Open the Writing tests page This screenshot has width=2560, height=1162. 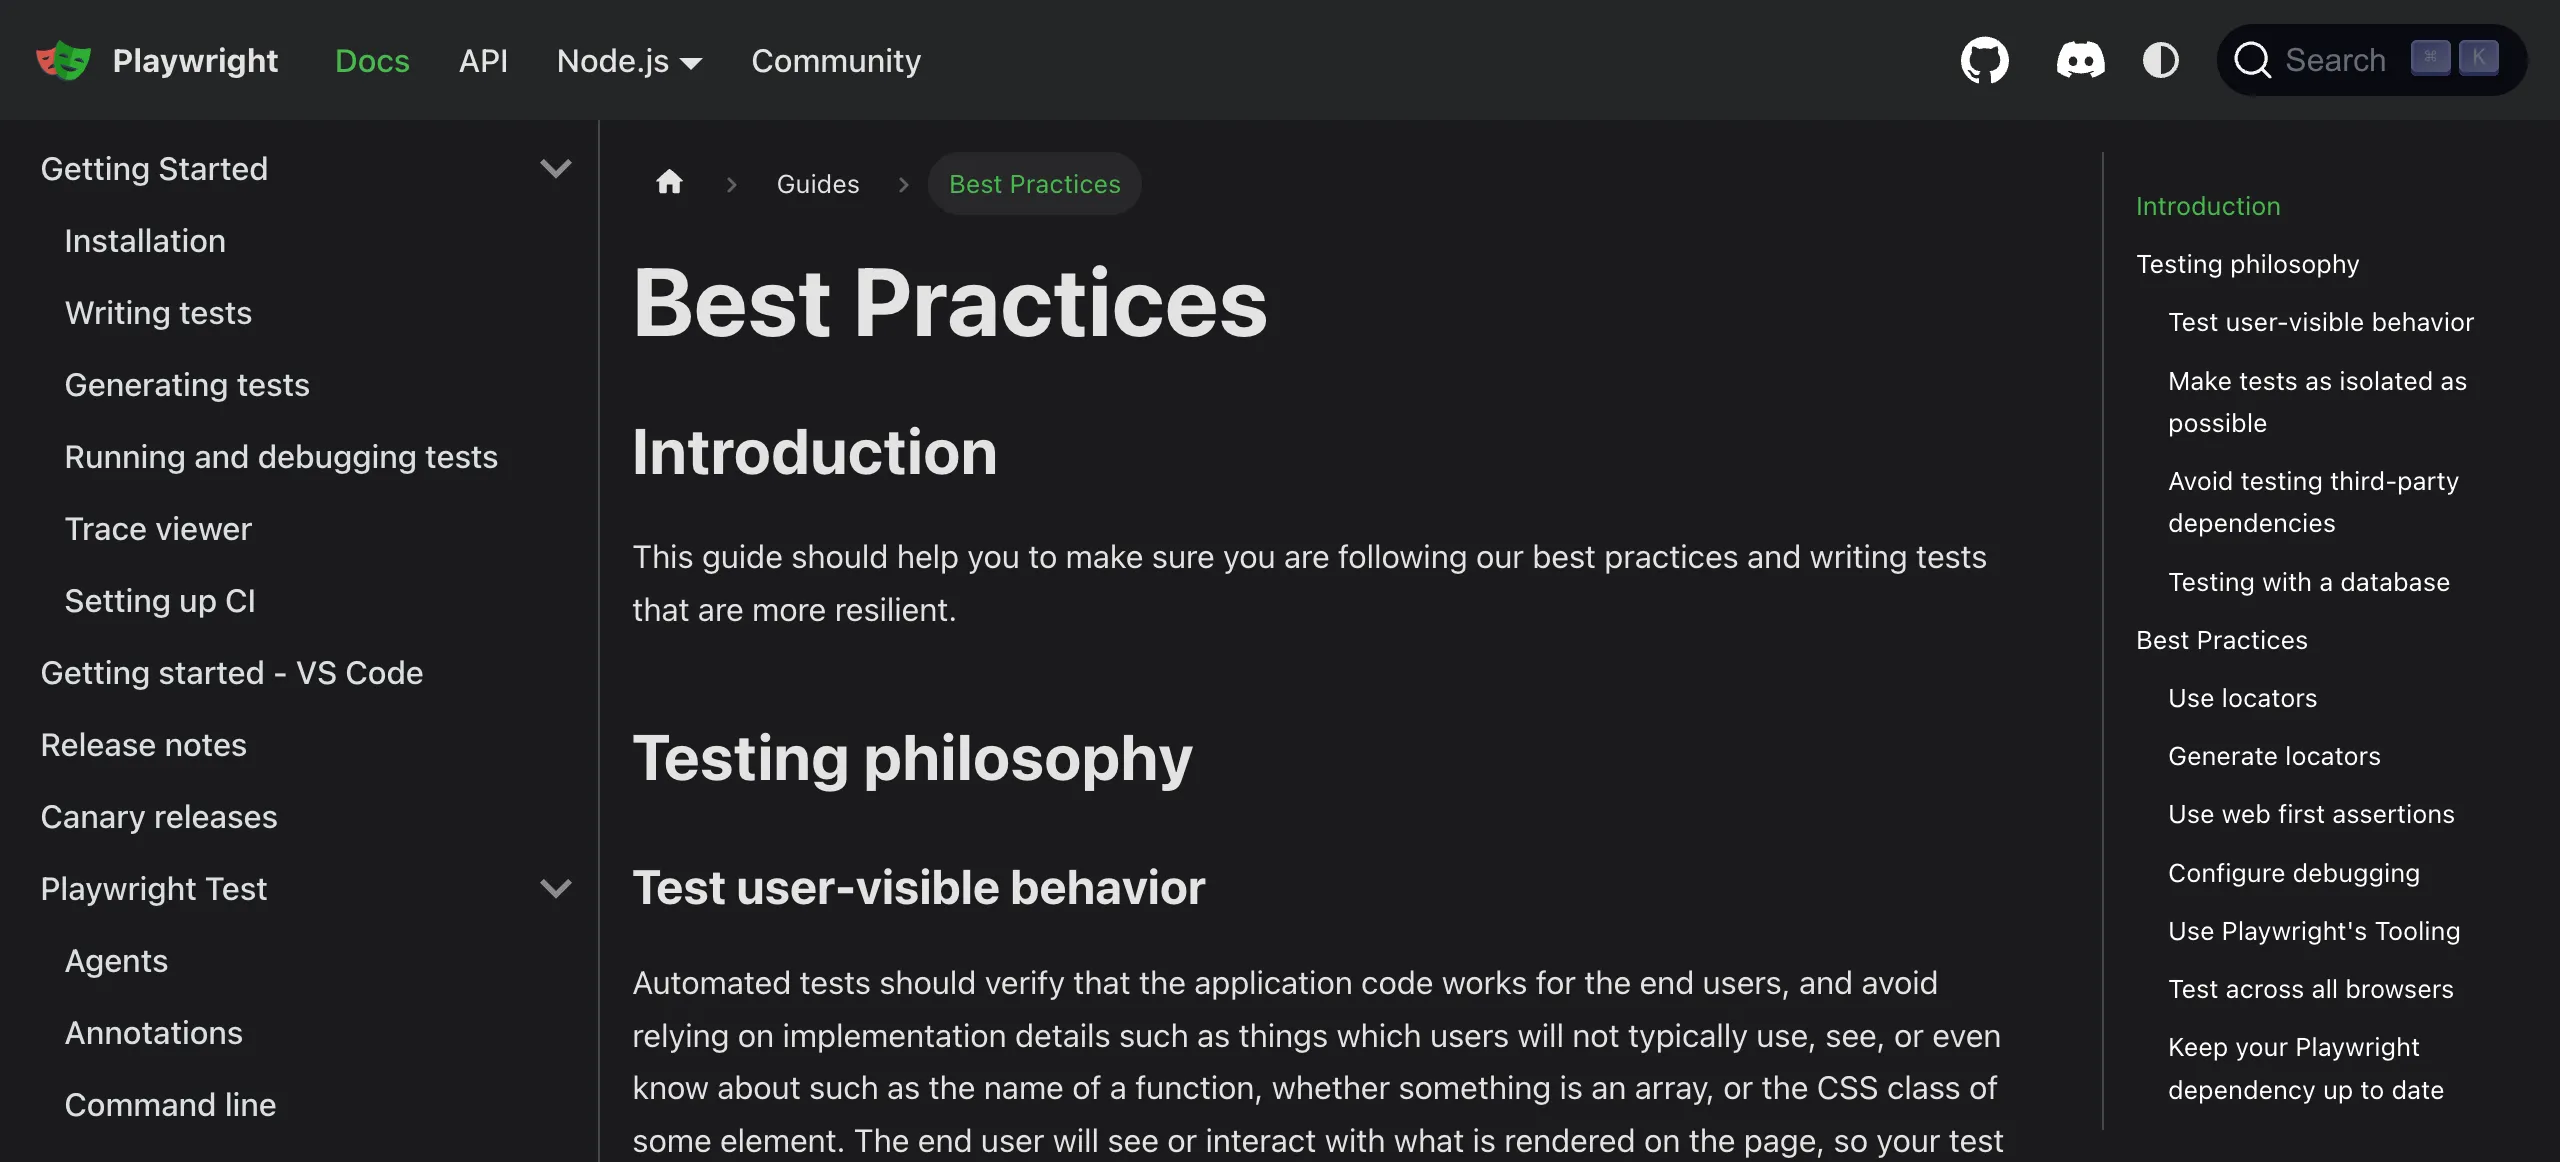pyautogui.click(x=158, y=312)
